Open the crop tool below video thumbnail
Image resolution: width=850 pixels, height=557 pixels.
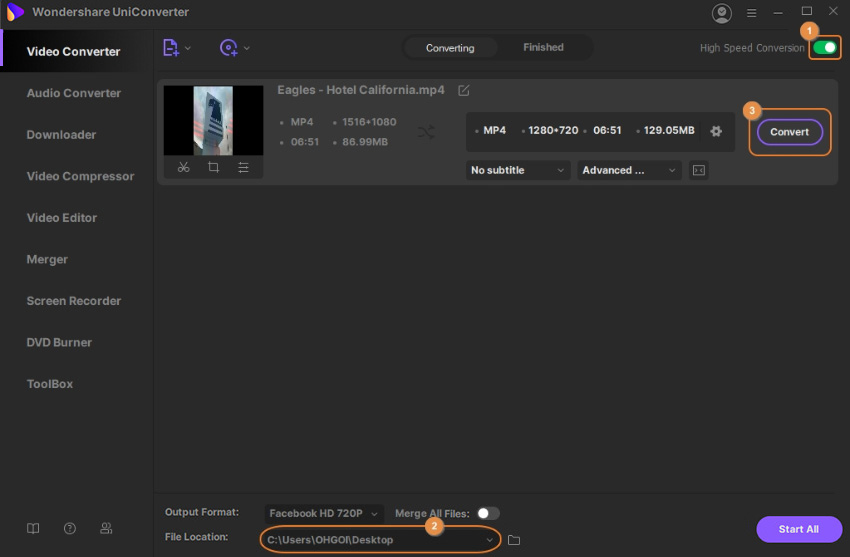pyautogui.click(x=213, y=168)
